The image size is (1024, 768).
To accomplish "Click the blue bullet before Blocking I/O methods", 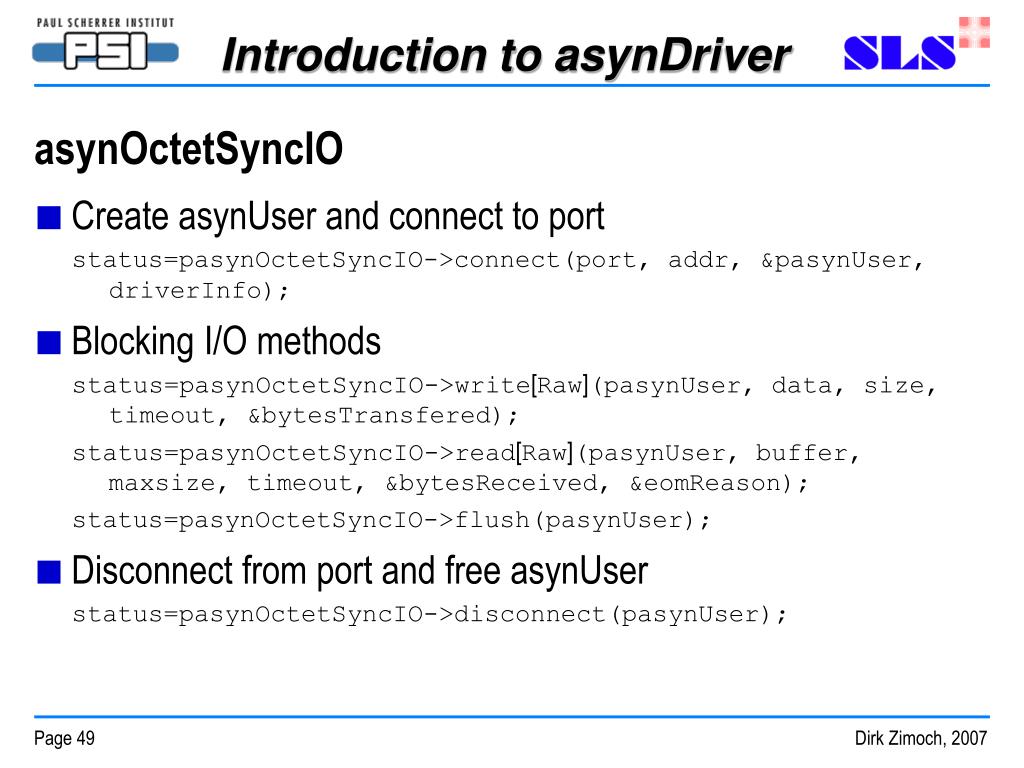I will point(49,343).
